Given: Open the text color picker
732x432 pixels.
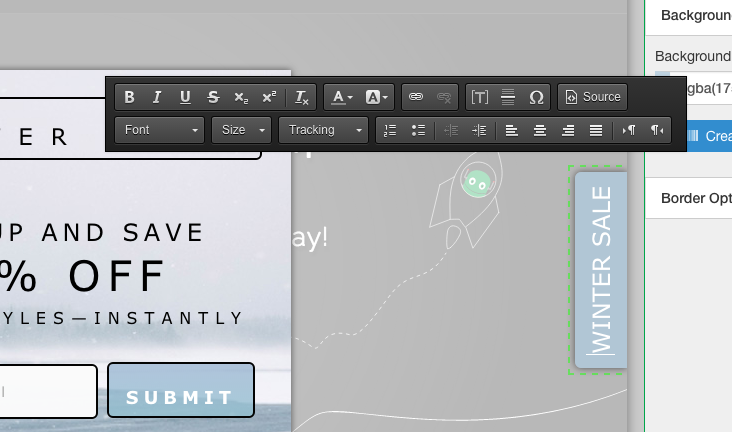Looking at the screenshot, I should click(342, 97).
